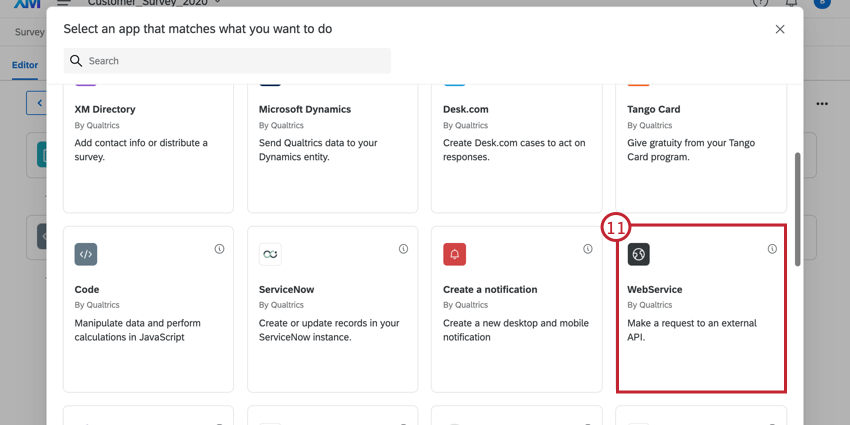Click the ServiceNow app logo icon
Viewport: 850px width, 425px height.
point(270,255)
